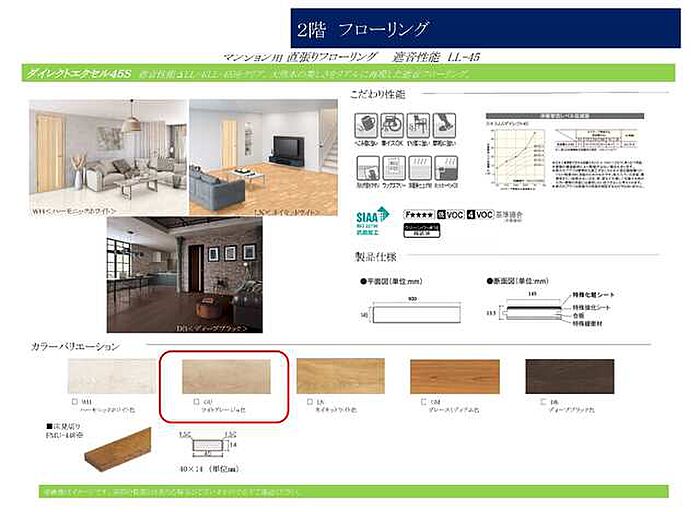This screenshot has height=512, width=700.
Task: Click the wheelchair OK feature icon
Action: [x=393, y=125]
